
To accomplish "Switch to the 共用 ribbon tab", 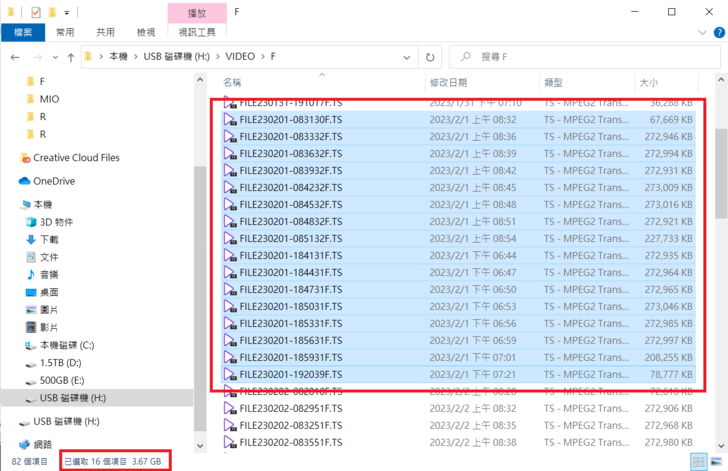I will coord(105,32).
